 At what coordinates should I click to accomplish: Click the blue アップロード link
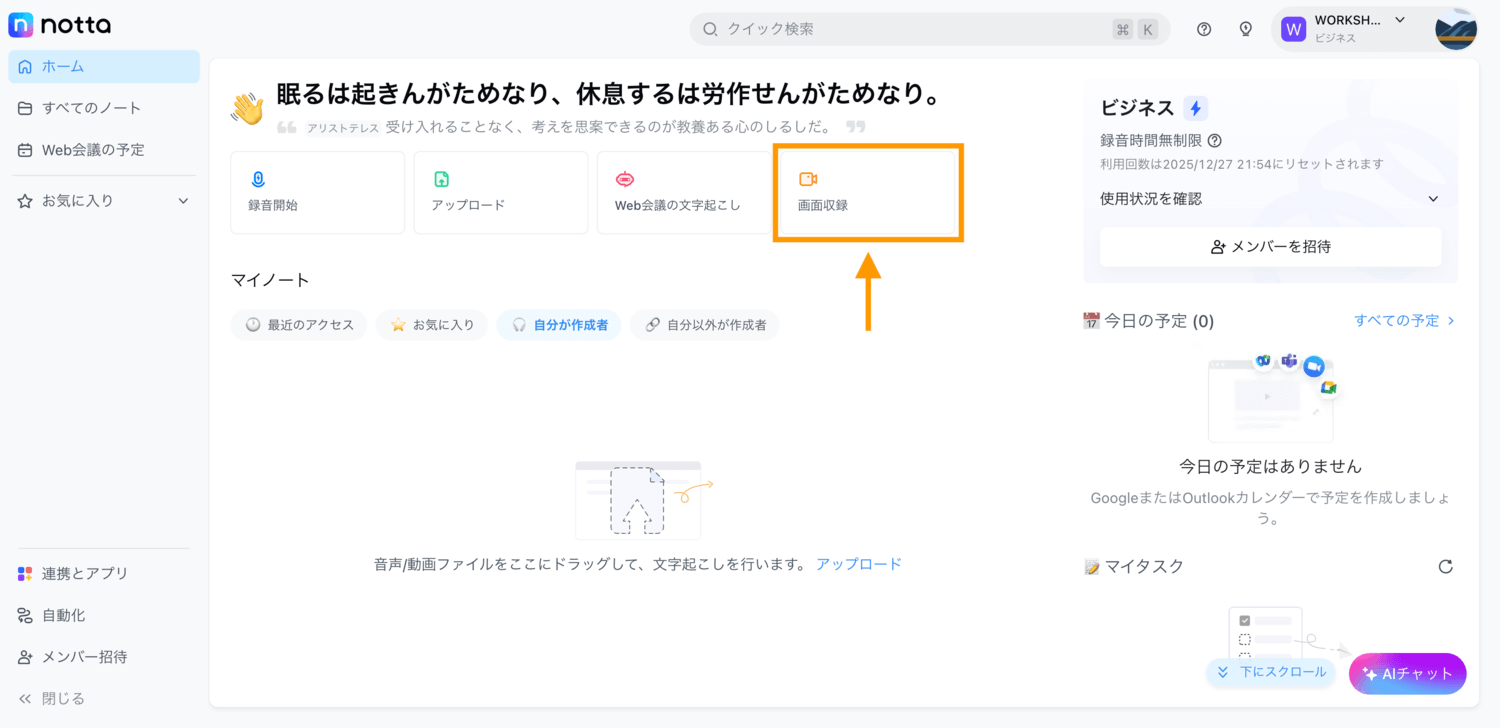(859, 564)
